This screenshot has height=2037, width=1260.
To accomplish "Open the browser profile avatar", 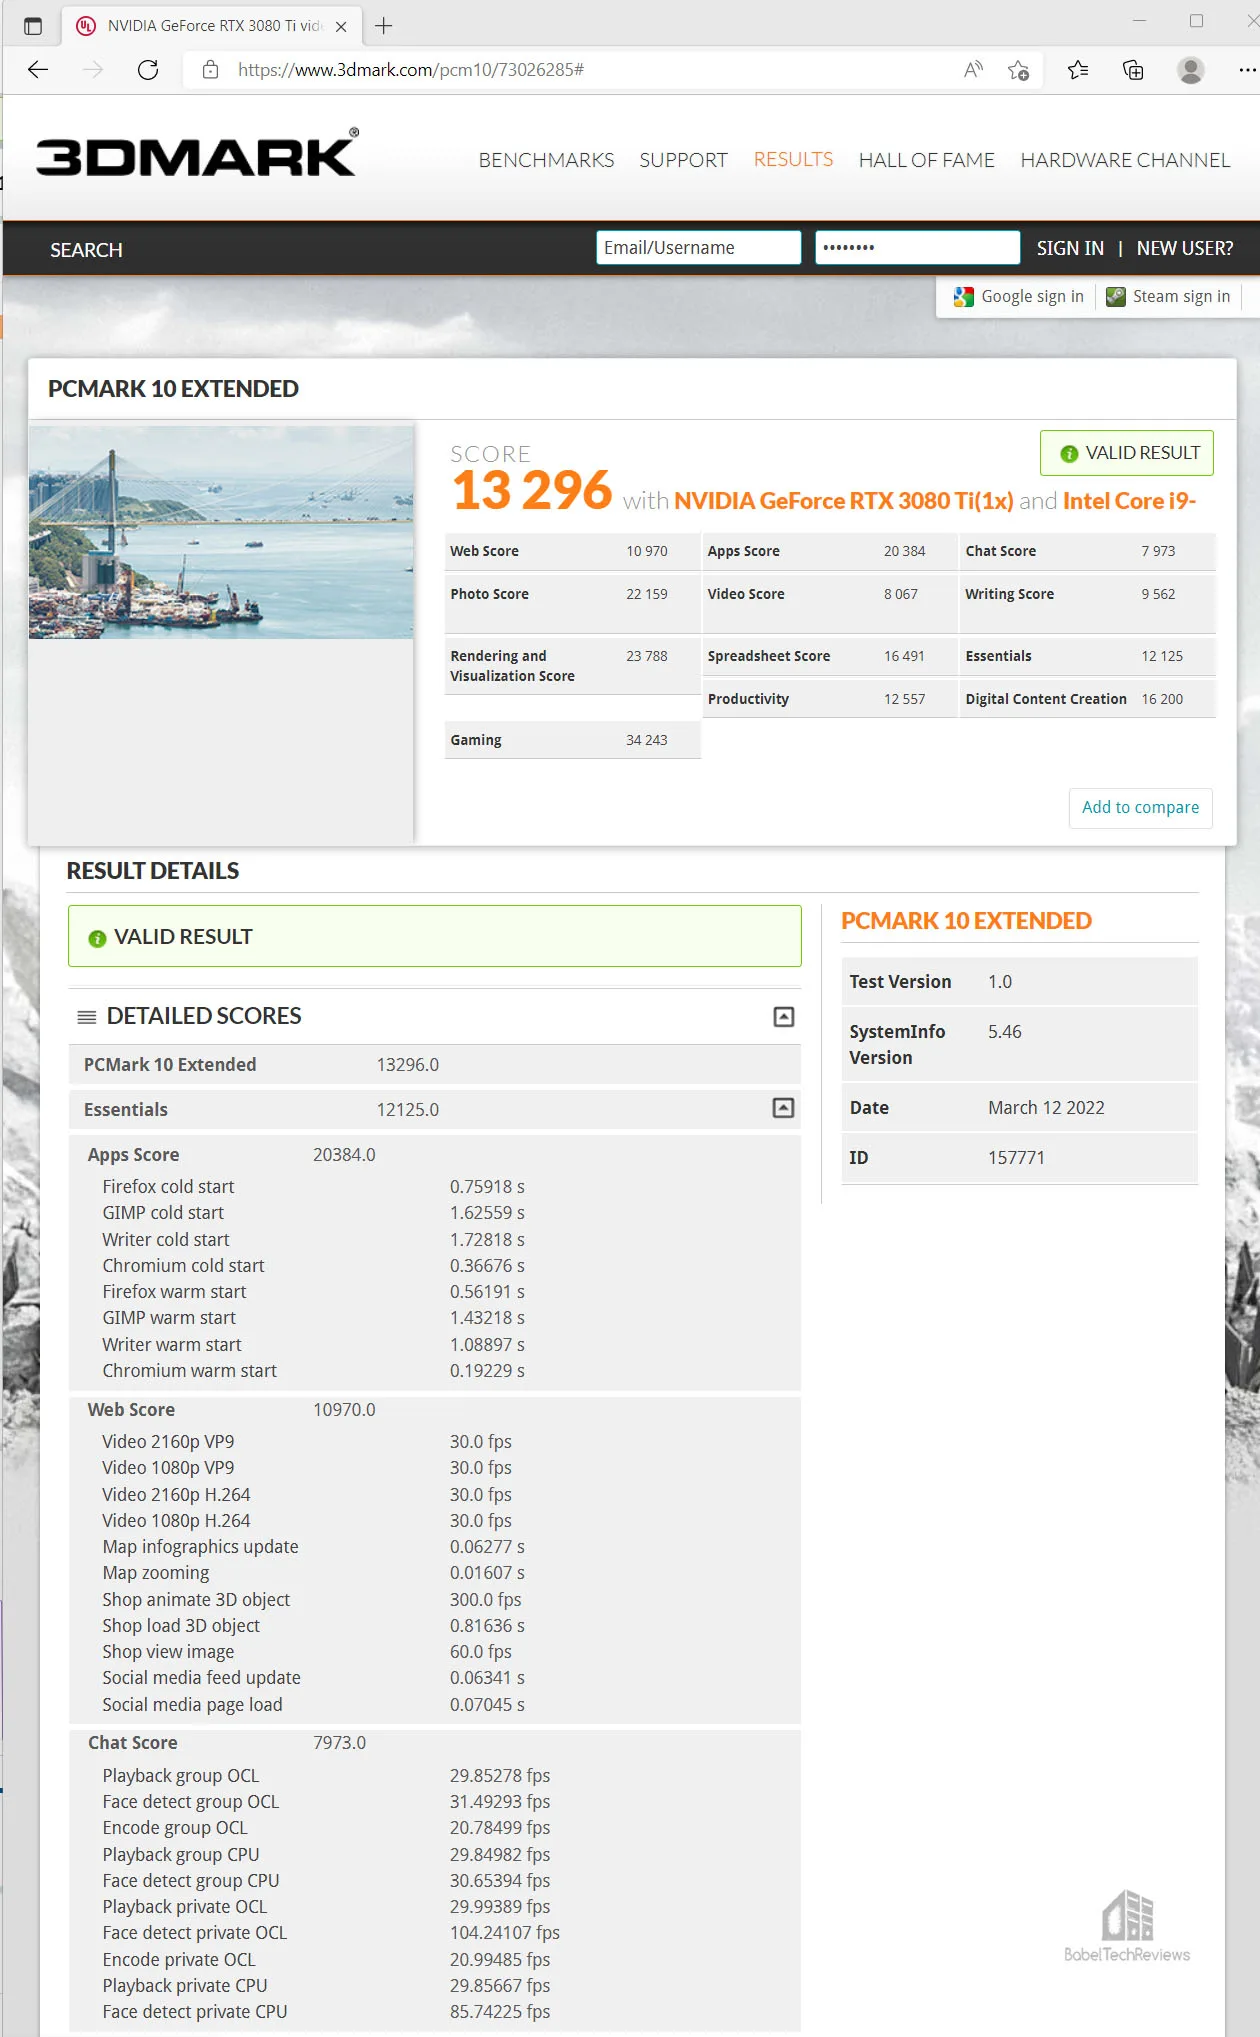I will click(1190, 70).
